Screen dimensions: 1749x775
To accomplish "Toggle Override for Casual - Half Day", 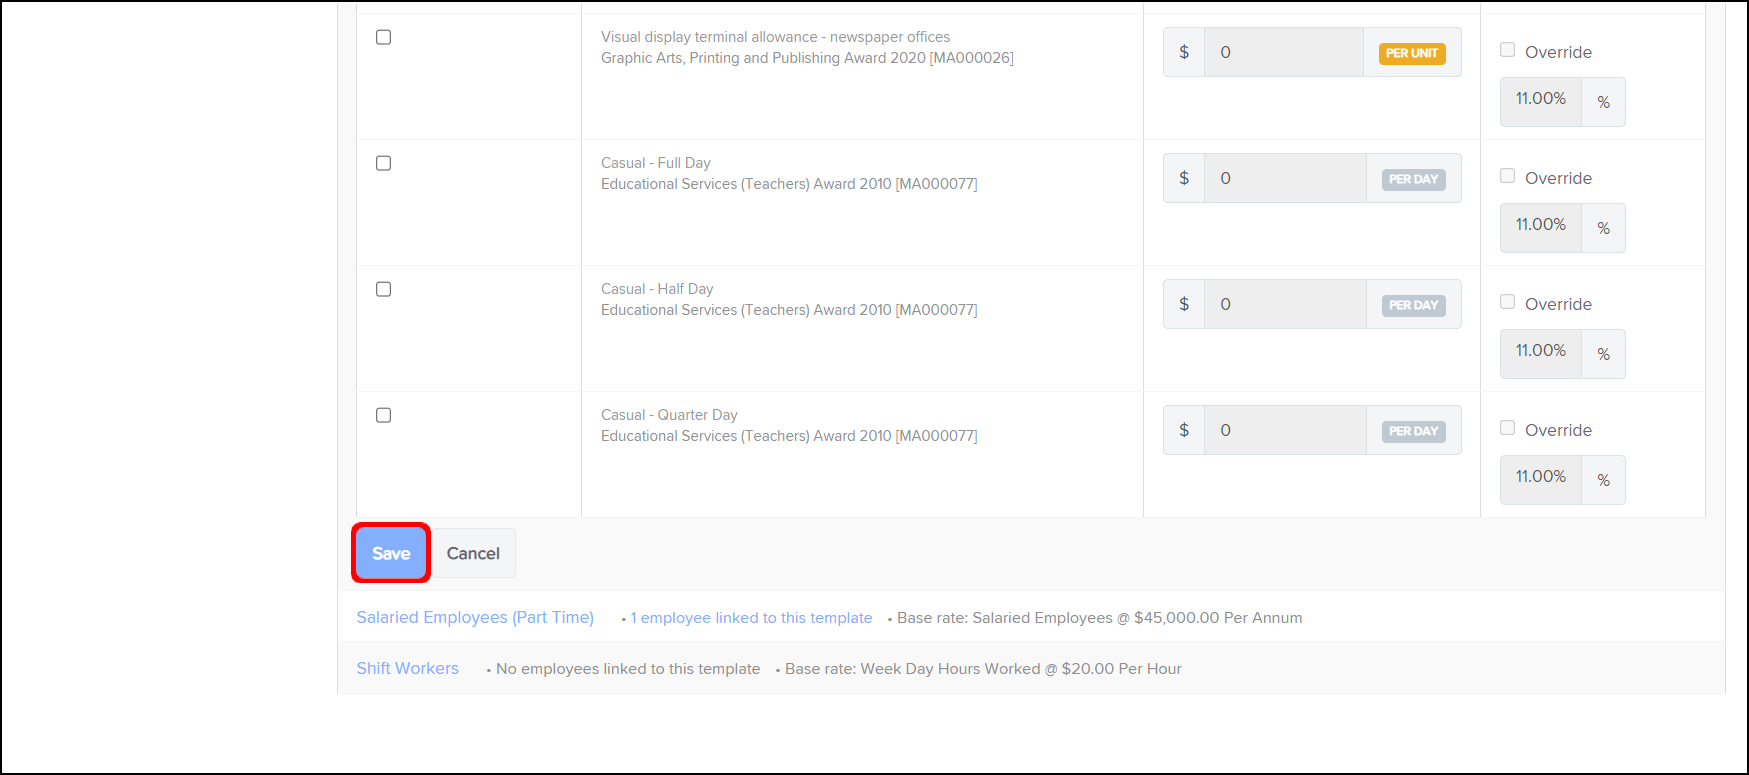I will coord(1507,302).
